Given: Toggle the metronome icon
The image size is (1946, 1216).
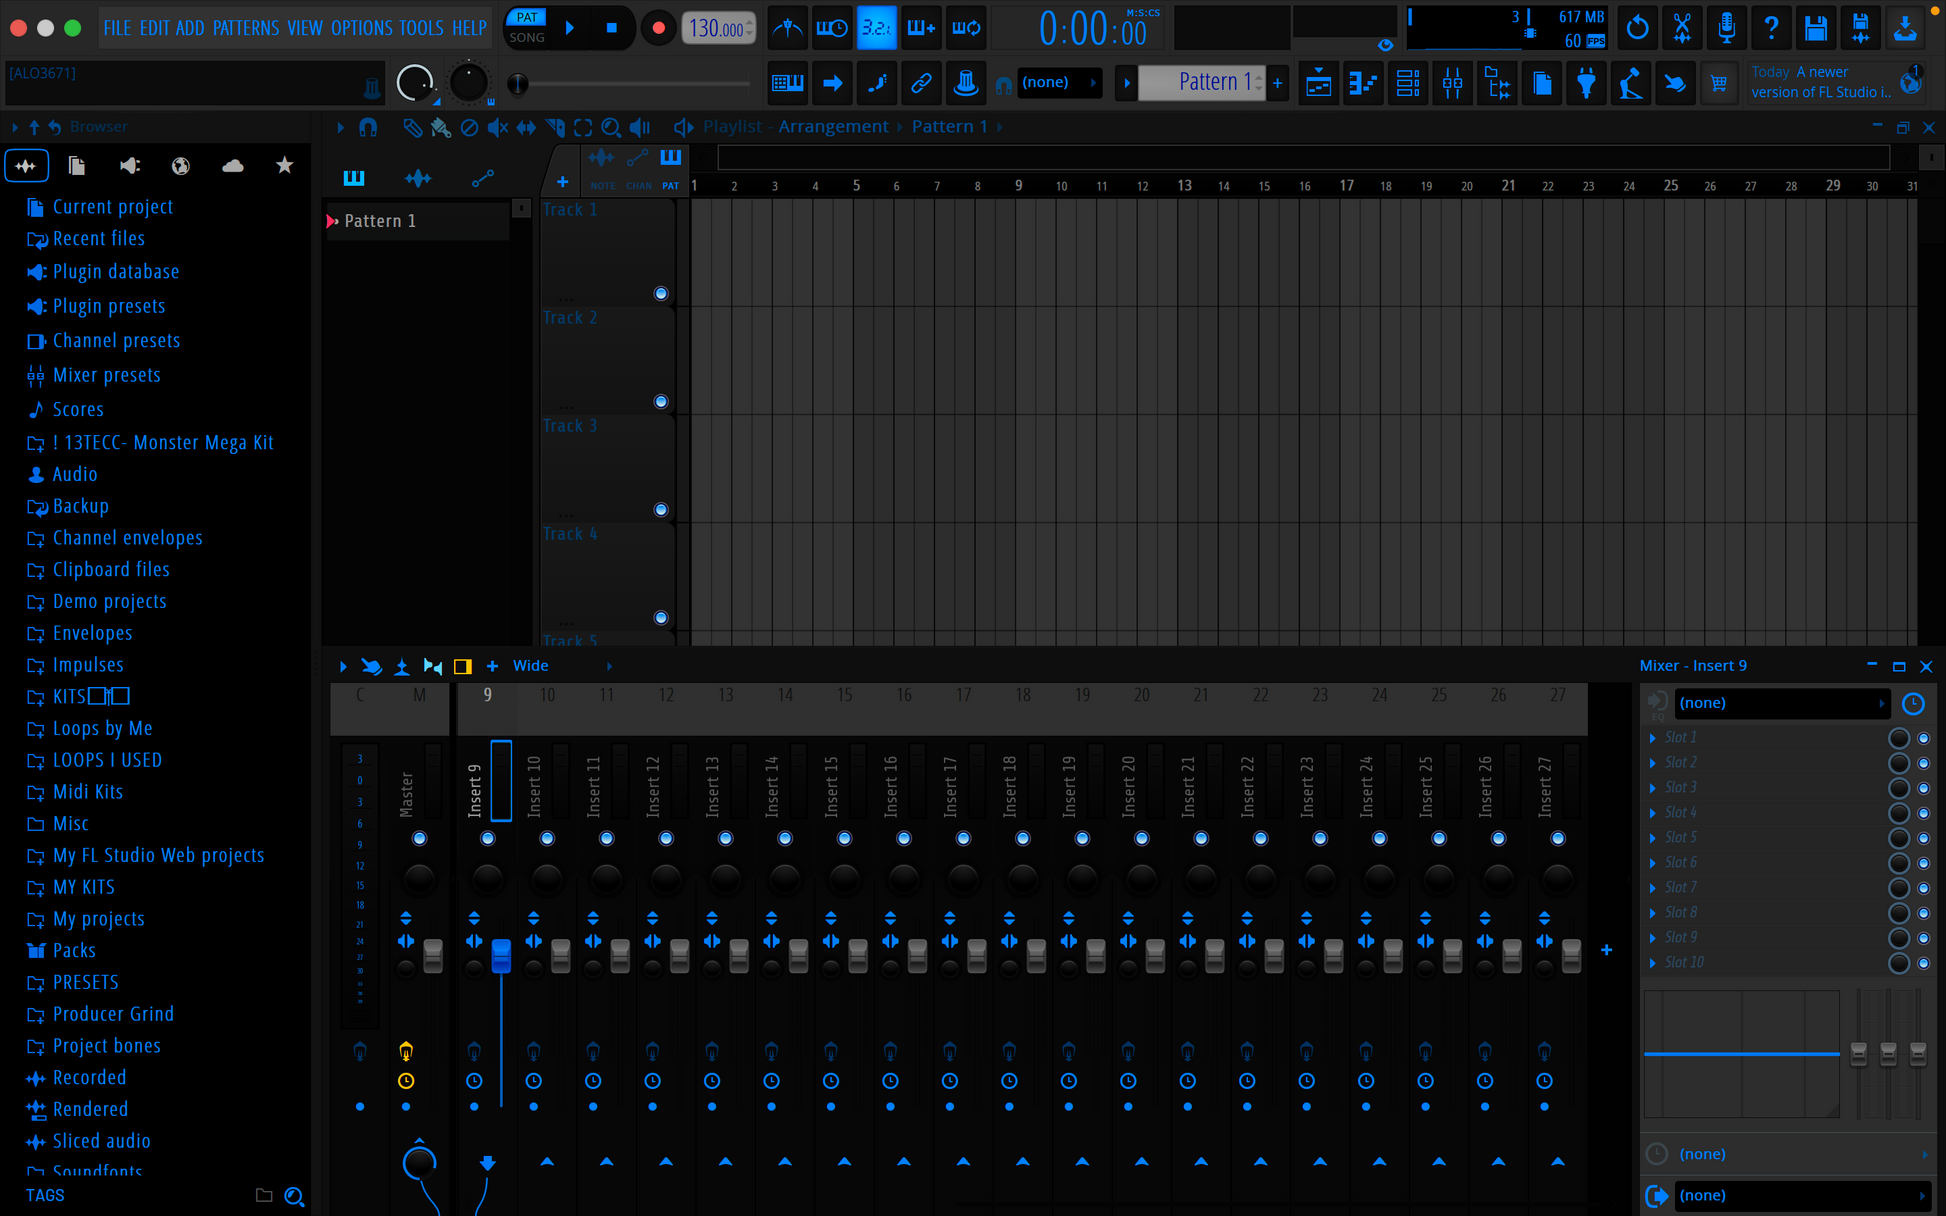Looking at the screenshot, I should 787,28.
